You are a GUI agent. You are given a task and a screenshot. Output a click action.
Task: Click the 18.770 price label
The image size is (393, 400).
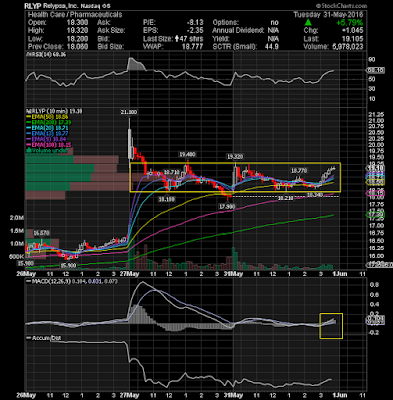coord(299,170)
